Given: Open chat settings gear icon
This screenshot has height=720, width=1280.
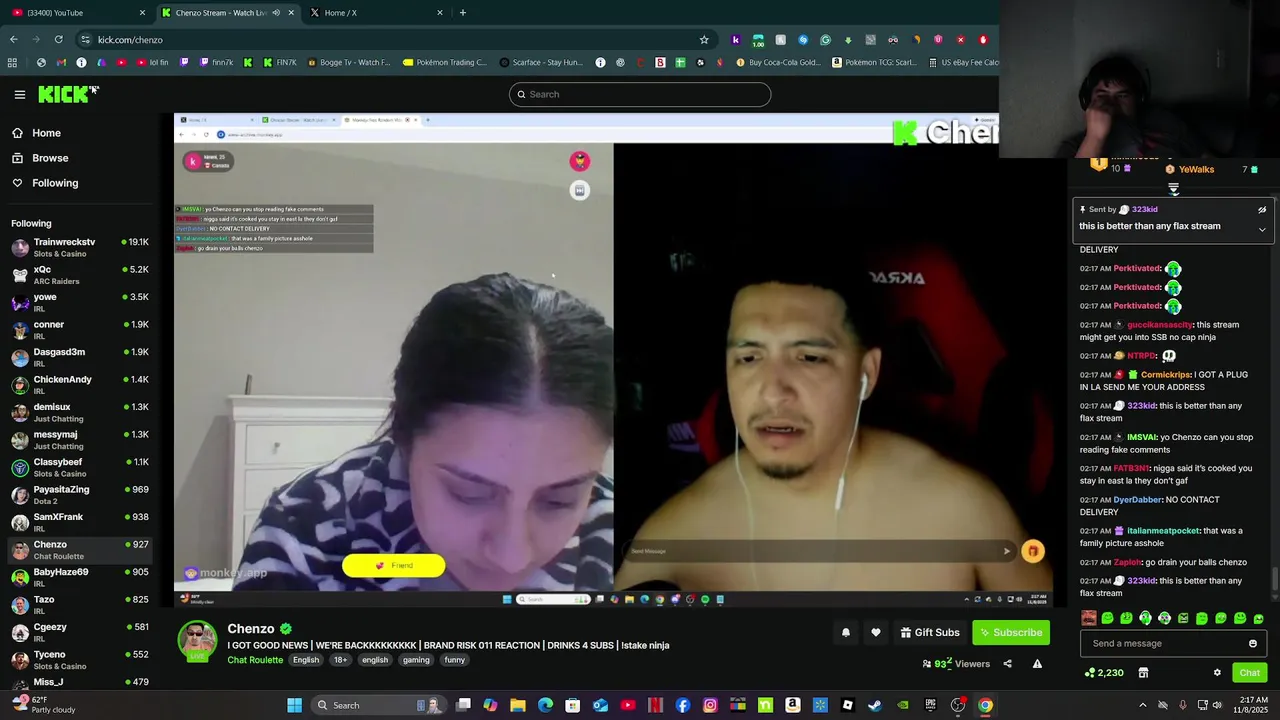Looking at the screenshot, I should click(1217, 673).
